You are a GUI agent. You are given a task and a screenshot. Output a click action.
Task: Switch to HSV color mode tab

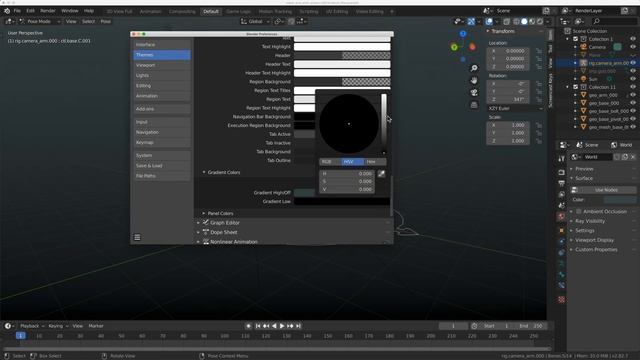click(x=353, y=162)
